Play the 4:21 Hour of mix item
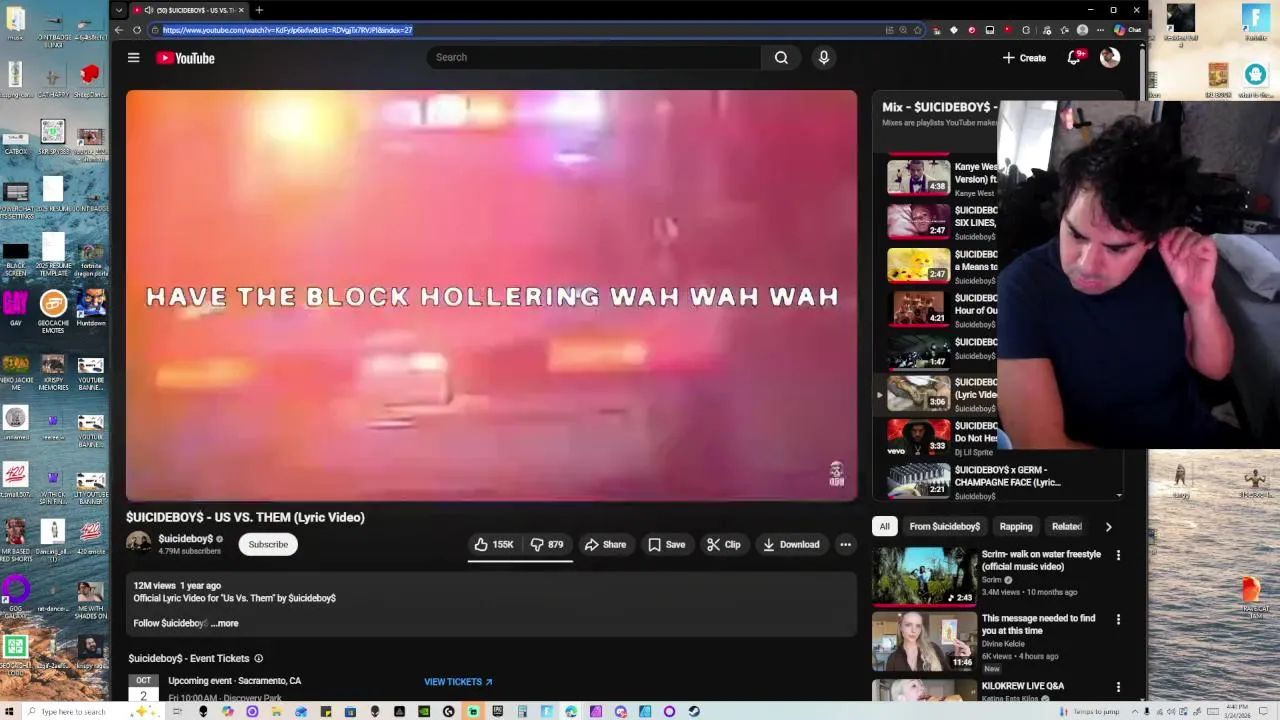The width and height of the screenshot is (1280, 720). coord(918,307)
